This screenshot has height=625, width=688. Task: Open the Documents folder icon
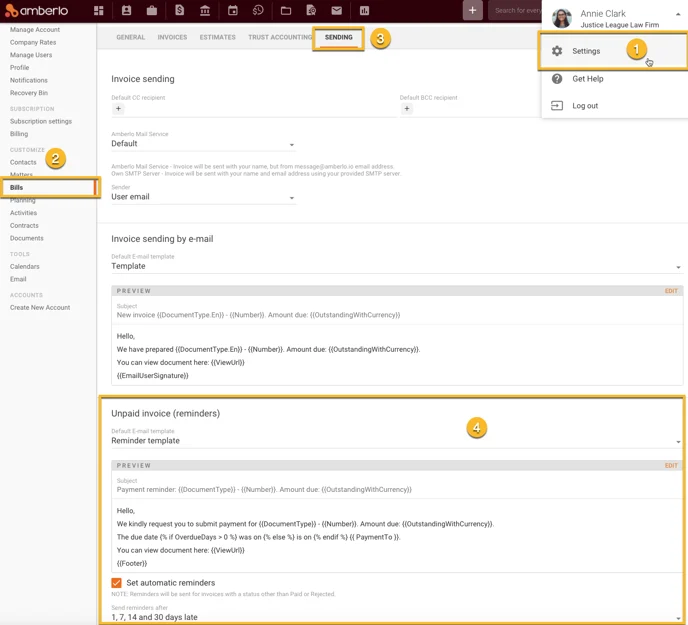coord(286,11)
